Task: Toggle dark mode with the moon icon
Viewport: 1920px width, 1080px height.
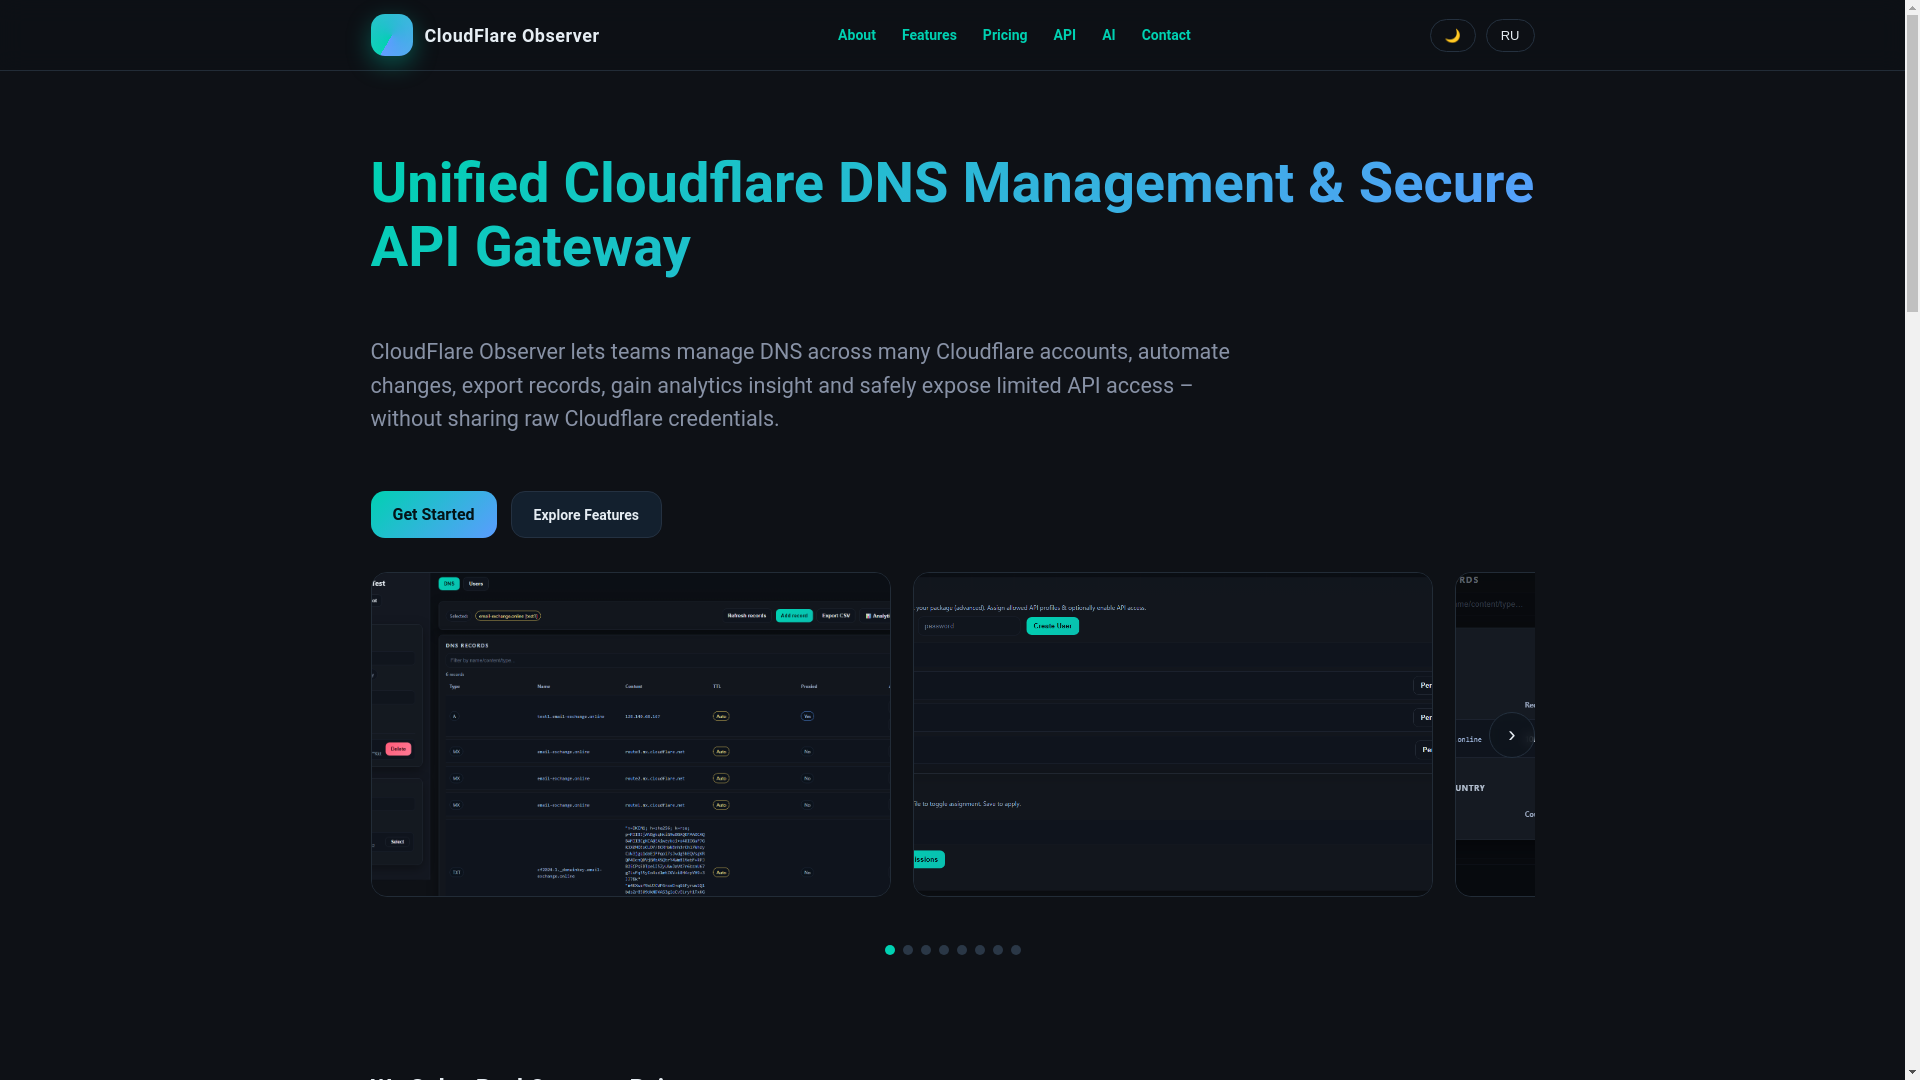Action: coord(1452,36)
